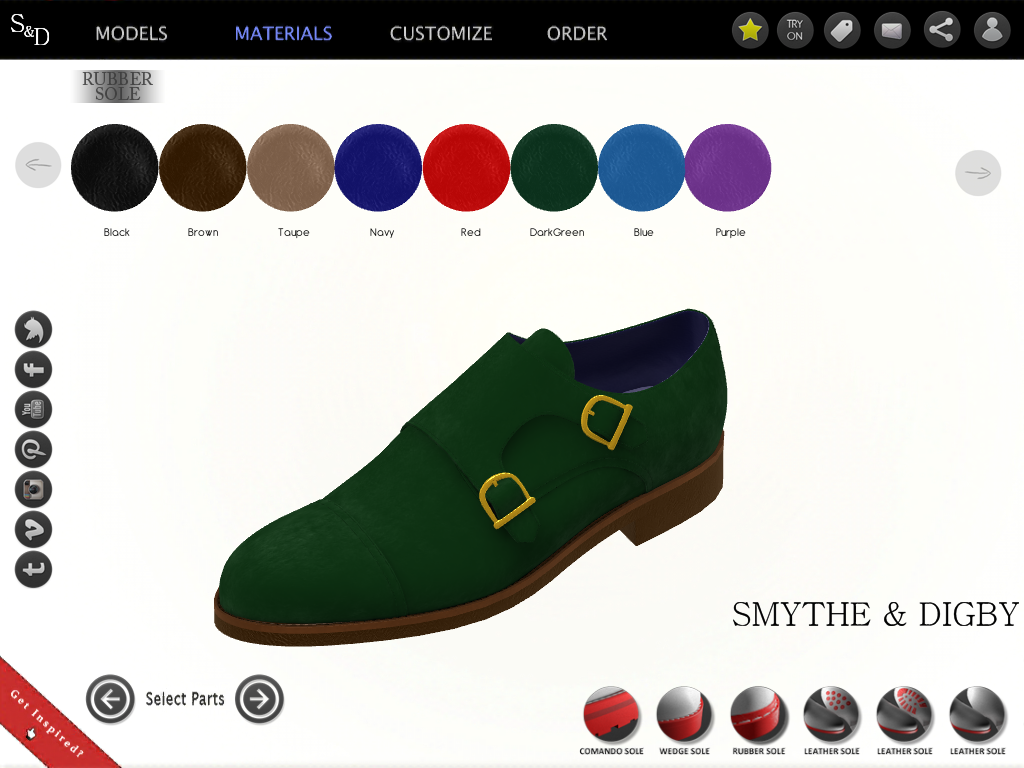Show previous material colors with left arrow
The image size is (1024, 768).
coord(38,165)
